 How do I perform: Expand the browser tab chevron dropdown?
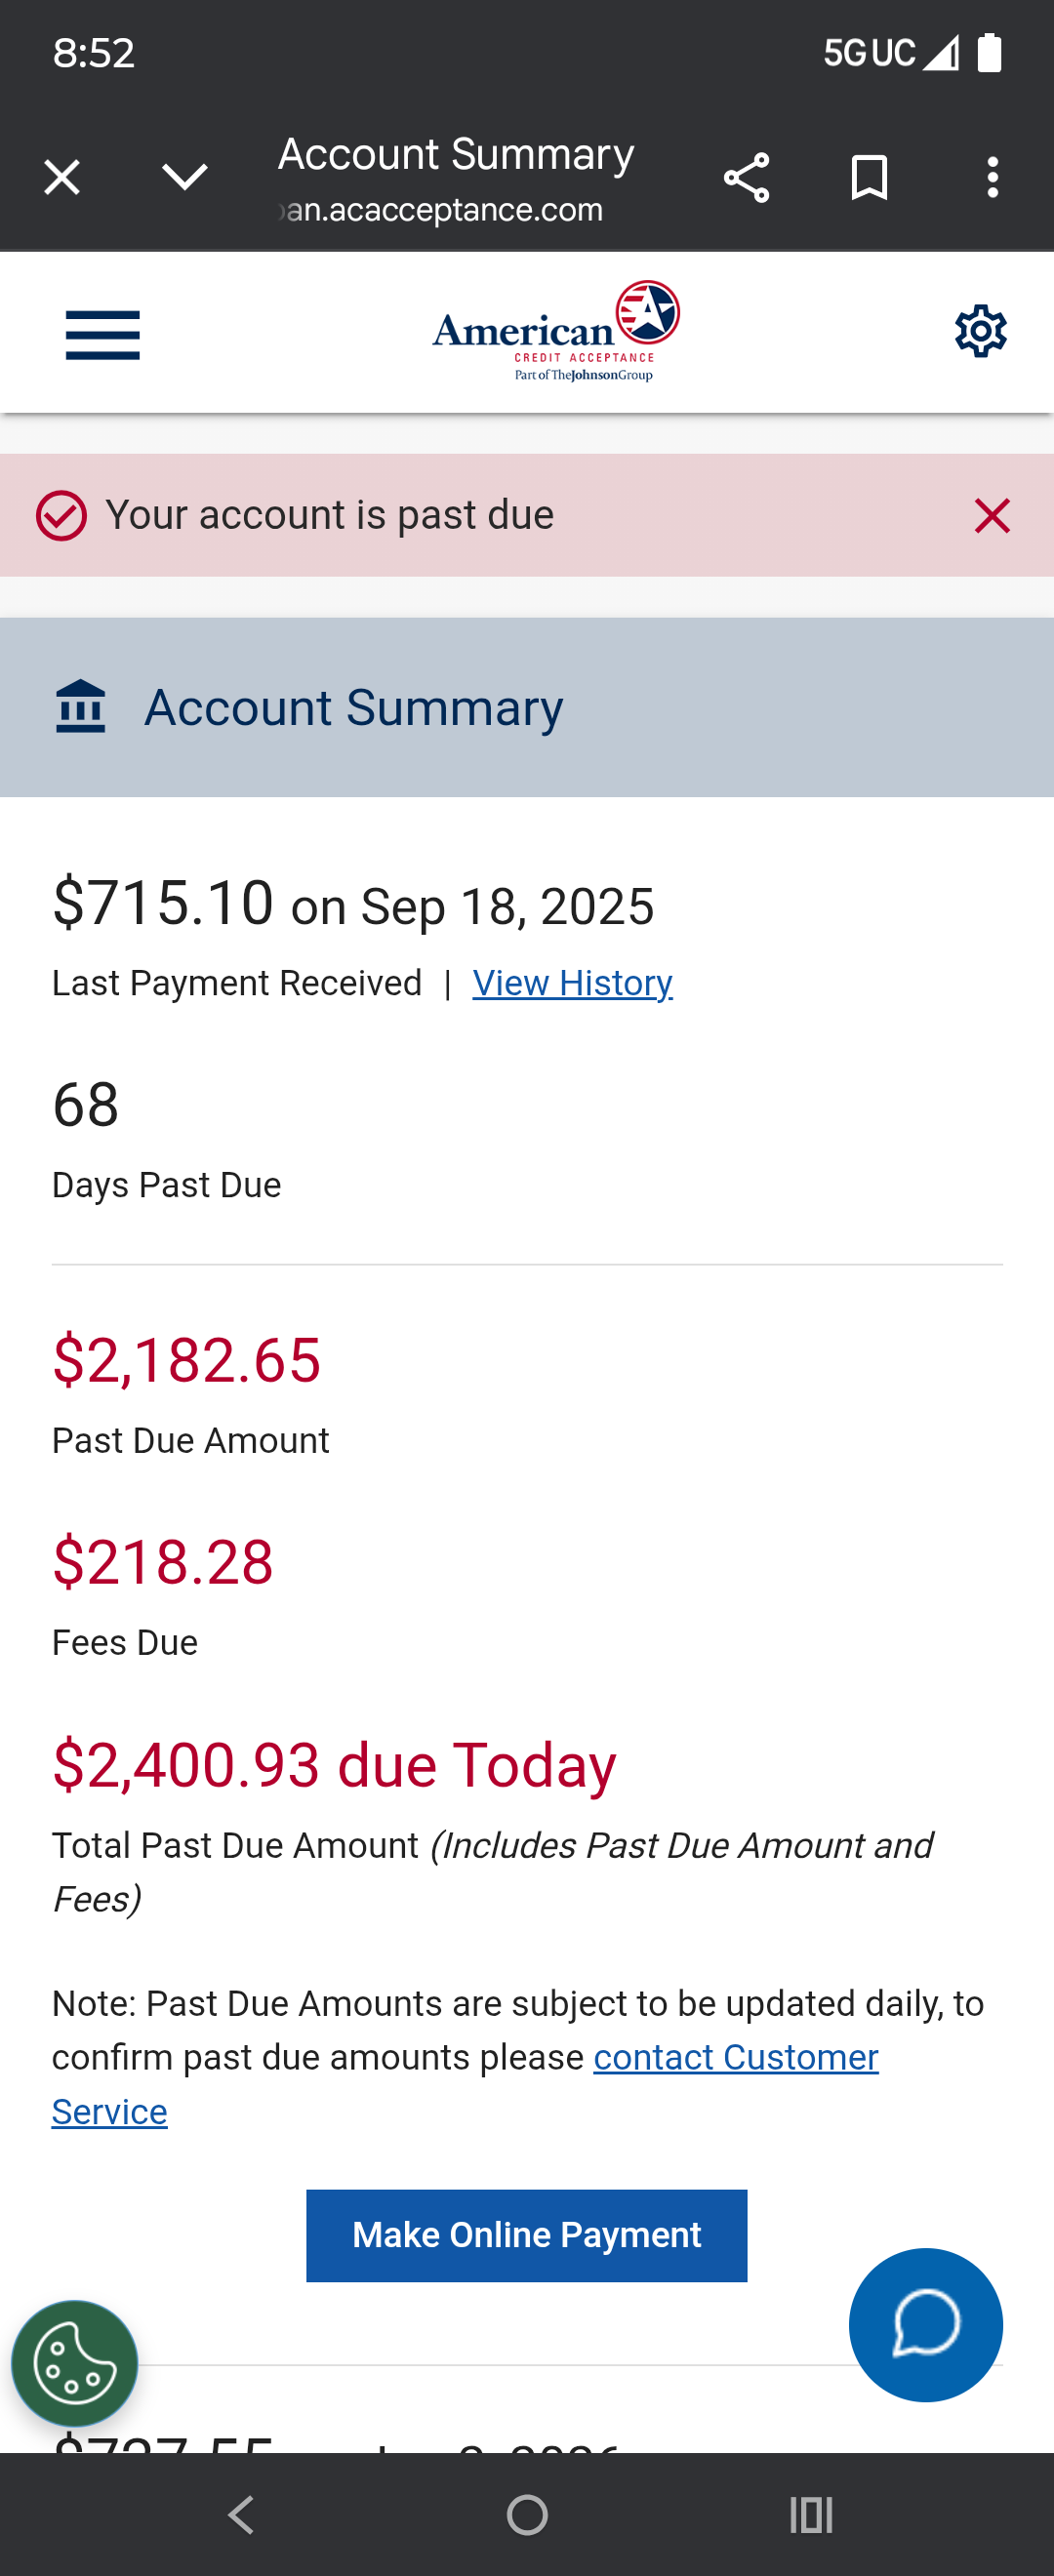tap(185, 178)
